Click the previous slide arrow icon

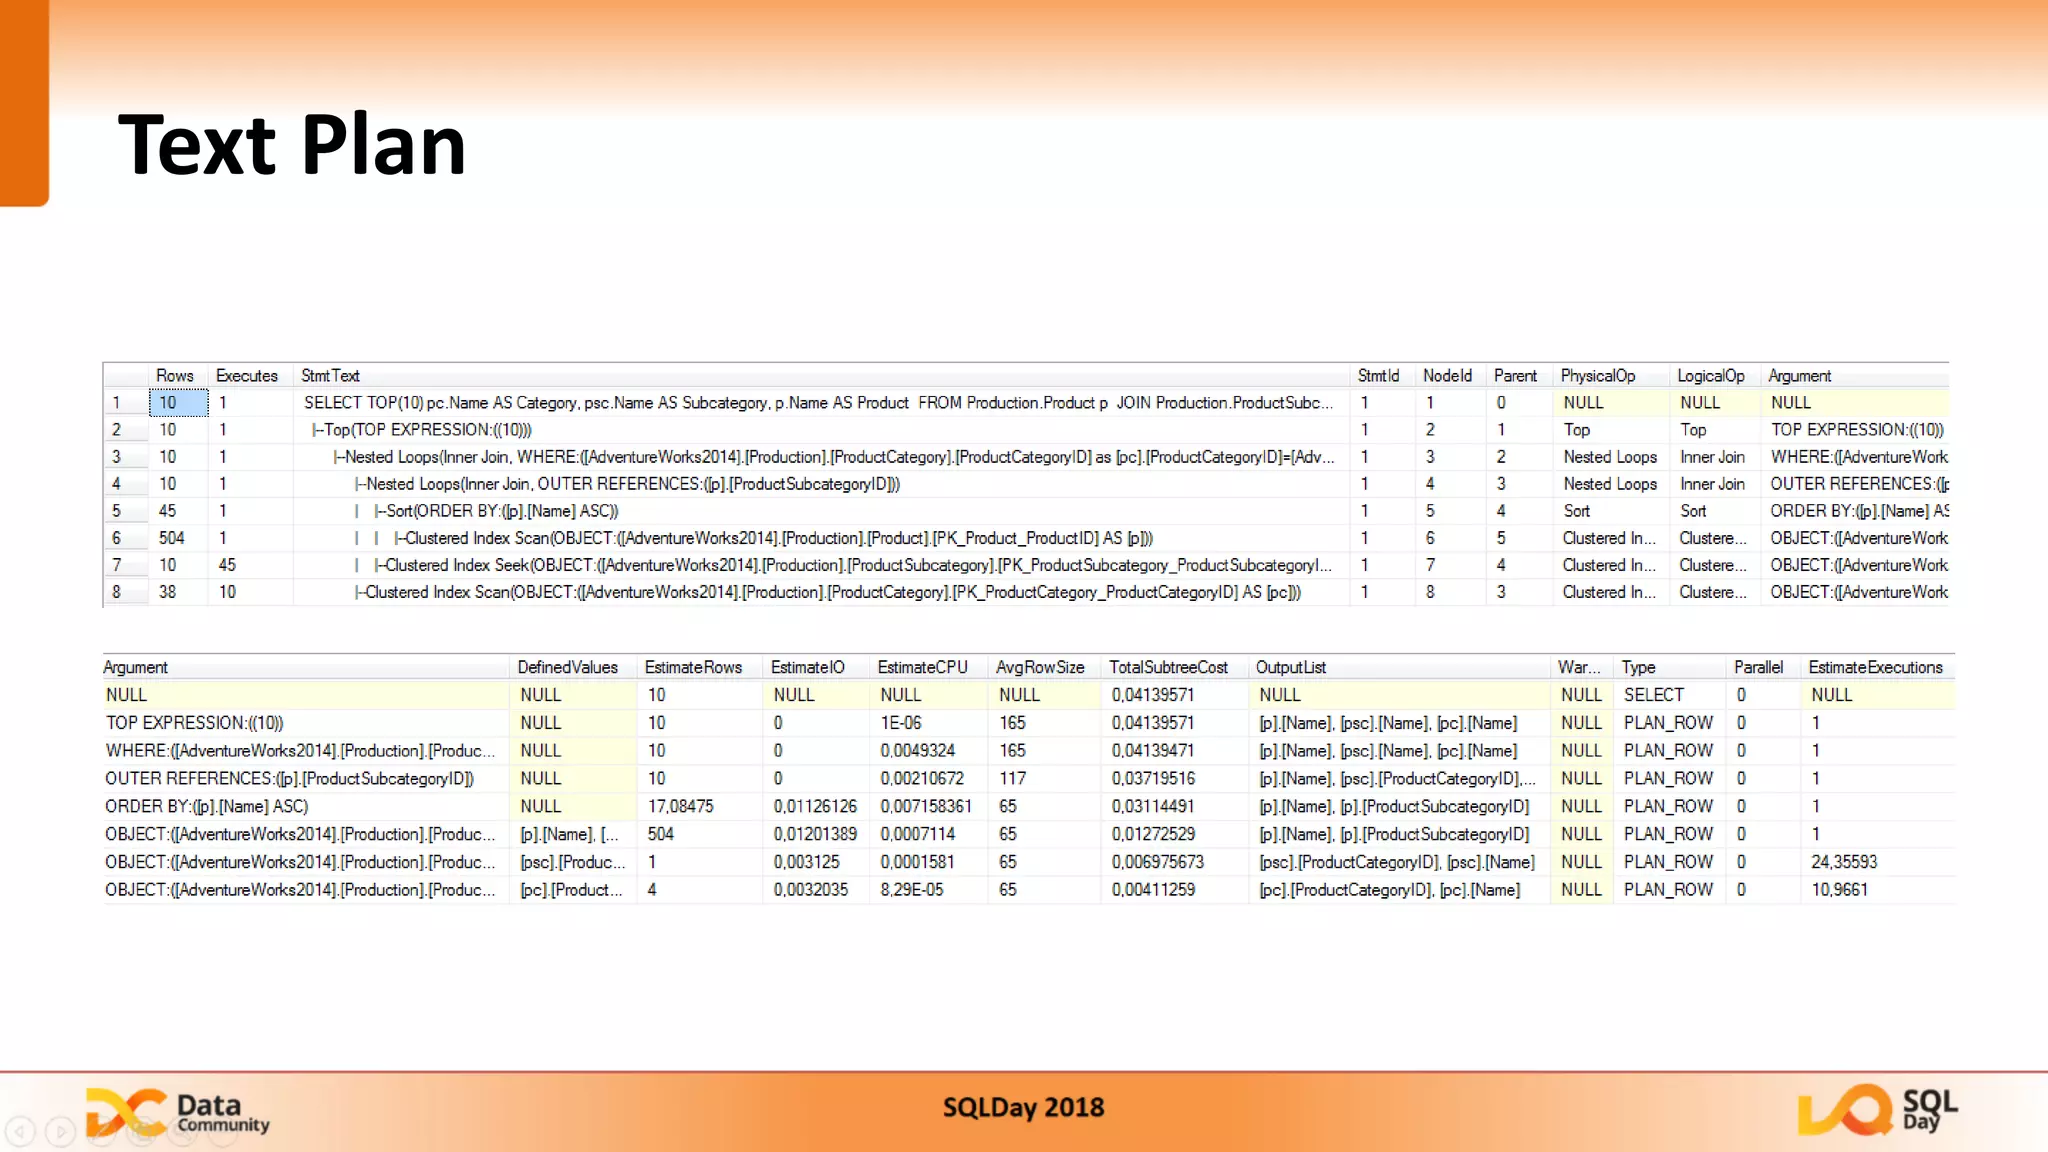coord(20,1131)
